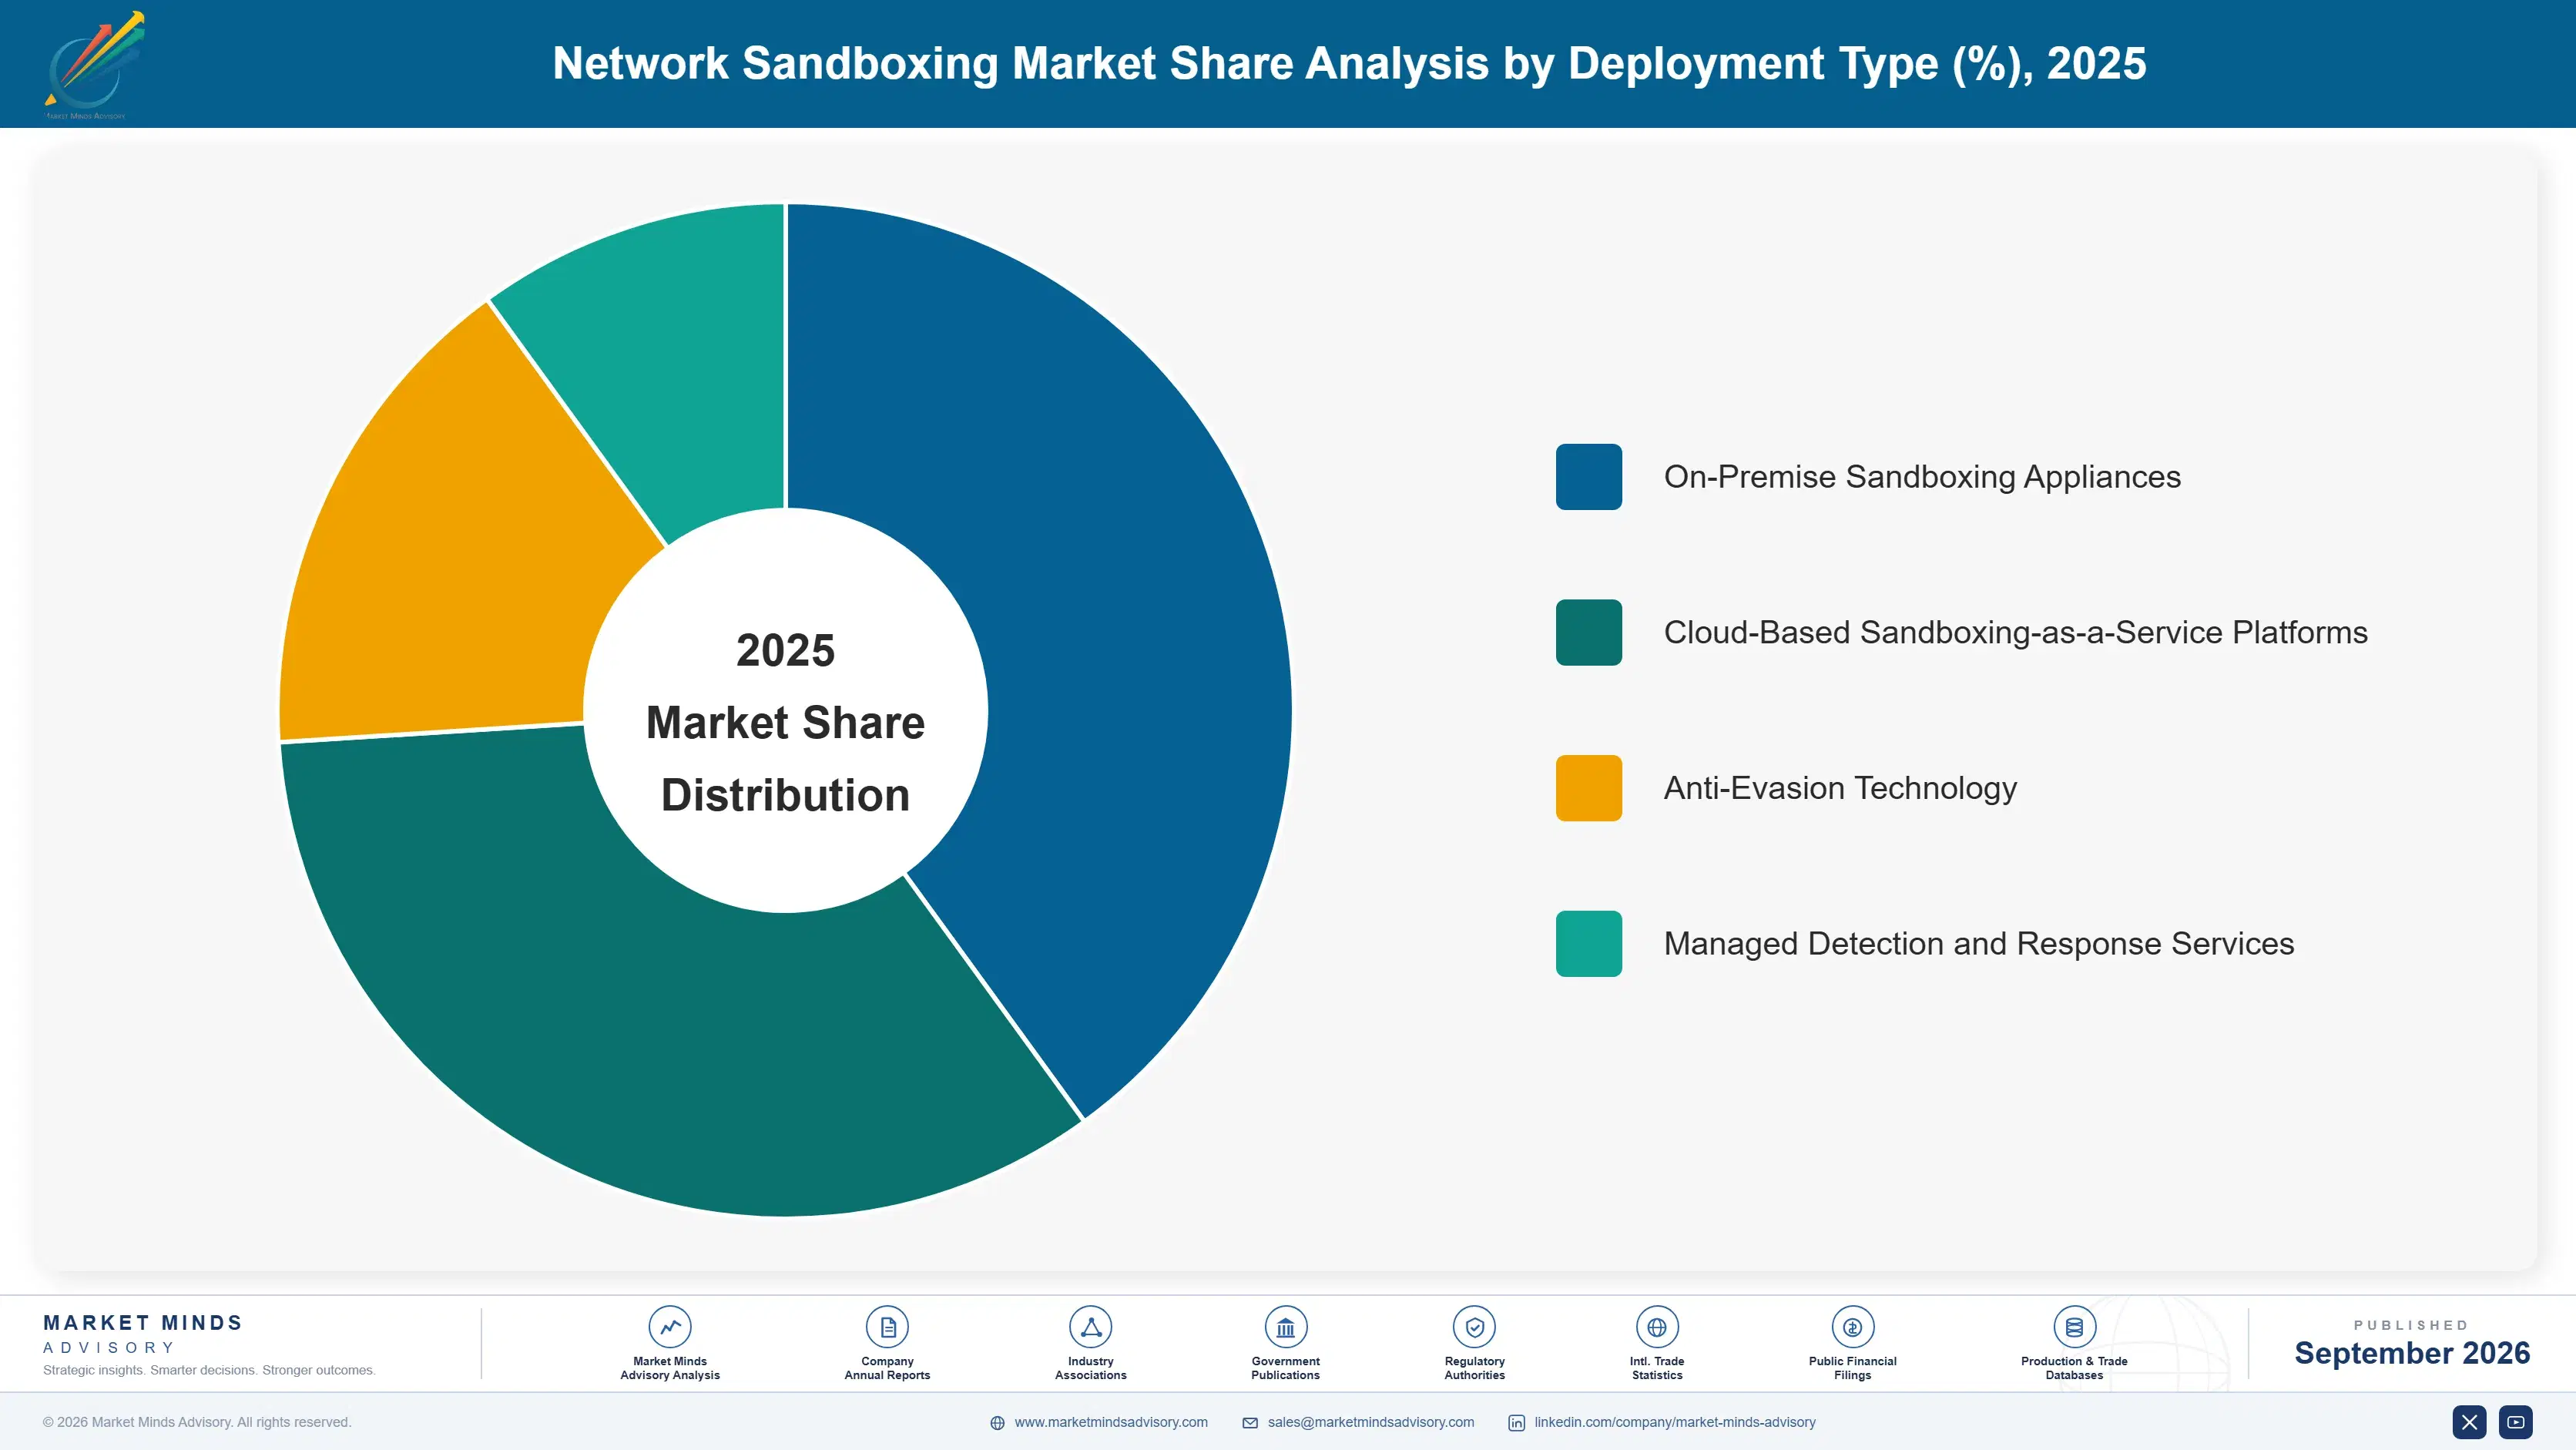Click the '2025 Market Share Distribution' center label
Image resolution: width=2576 pixels, height=1450 pixels.
click(786, 723)
